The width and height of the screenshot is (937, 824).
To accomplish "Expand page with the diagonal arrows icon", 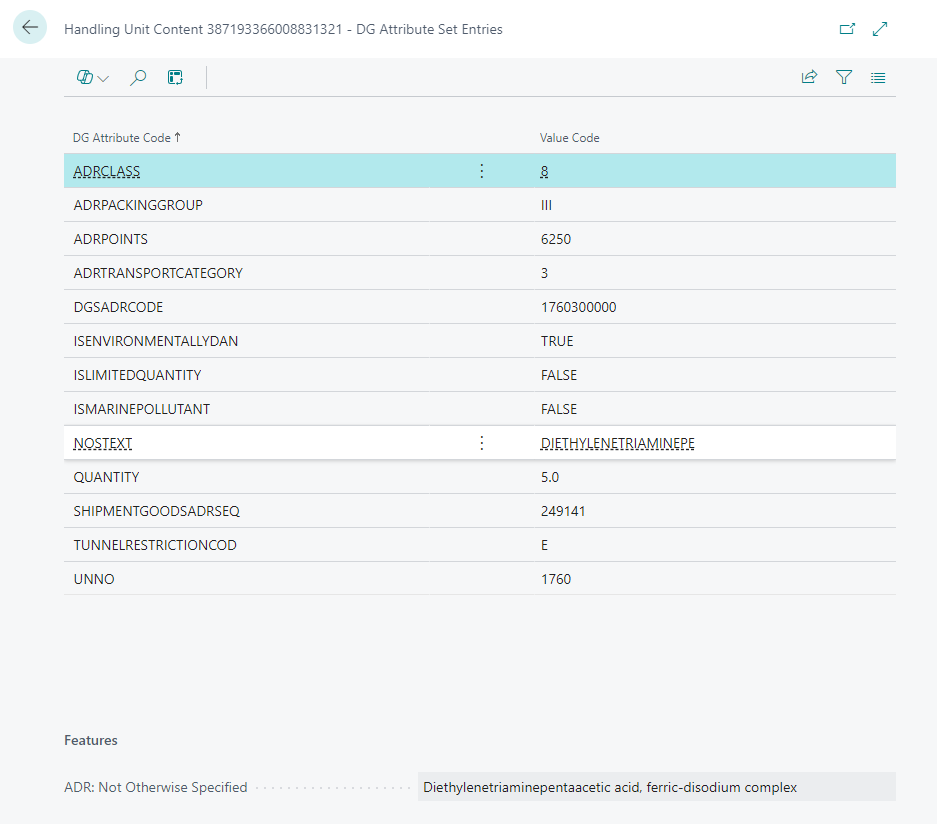I will (880, 29).
